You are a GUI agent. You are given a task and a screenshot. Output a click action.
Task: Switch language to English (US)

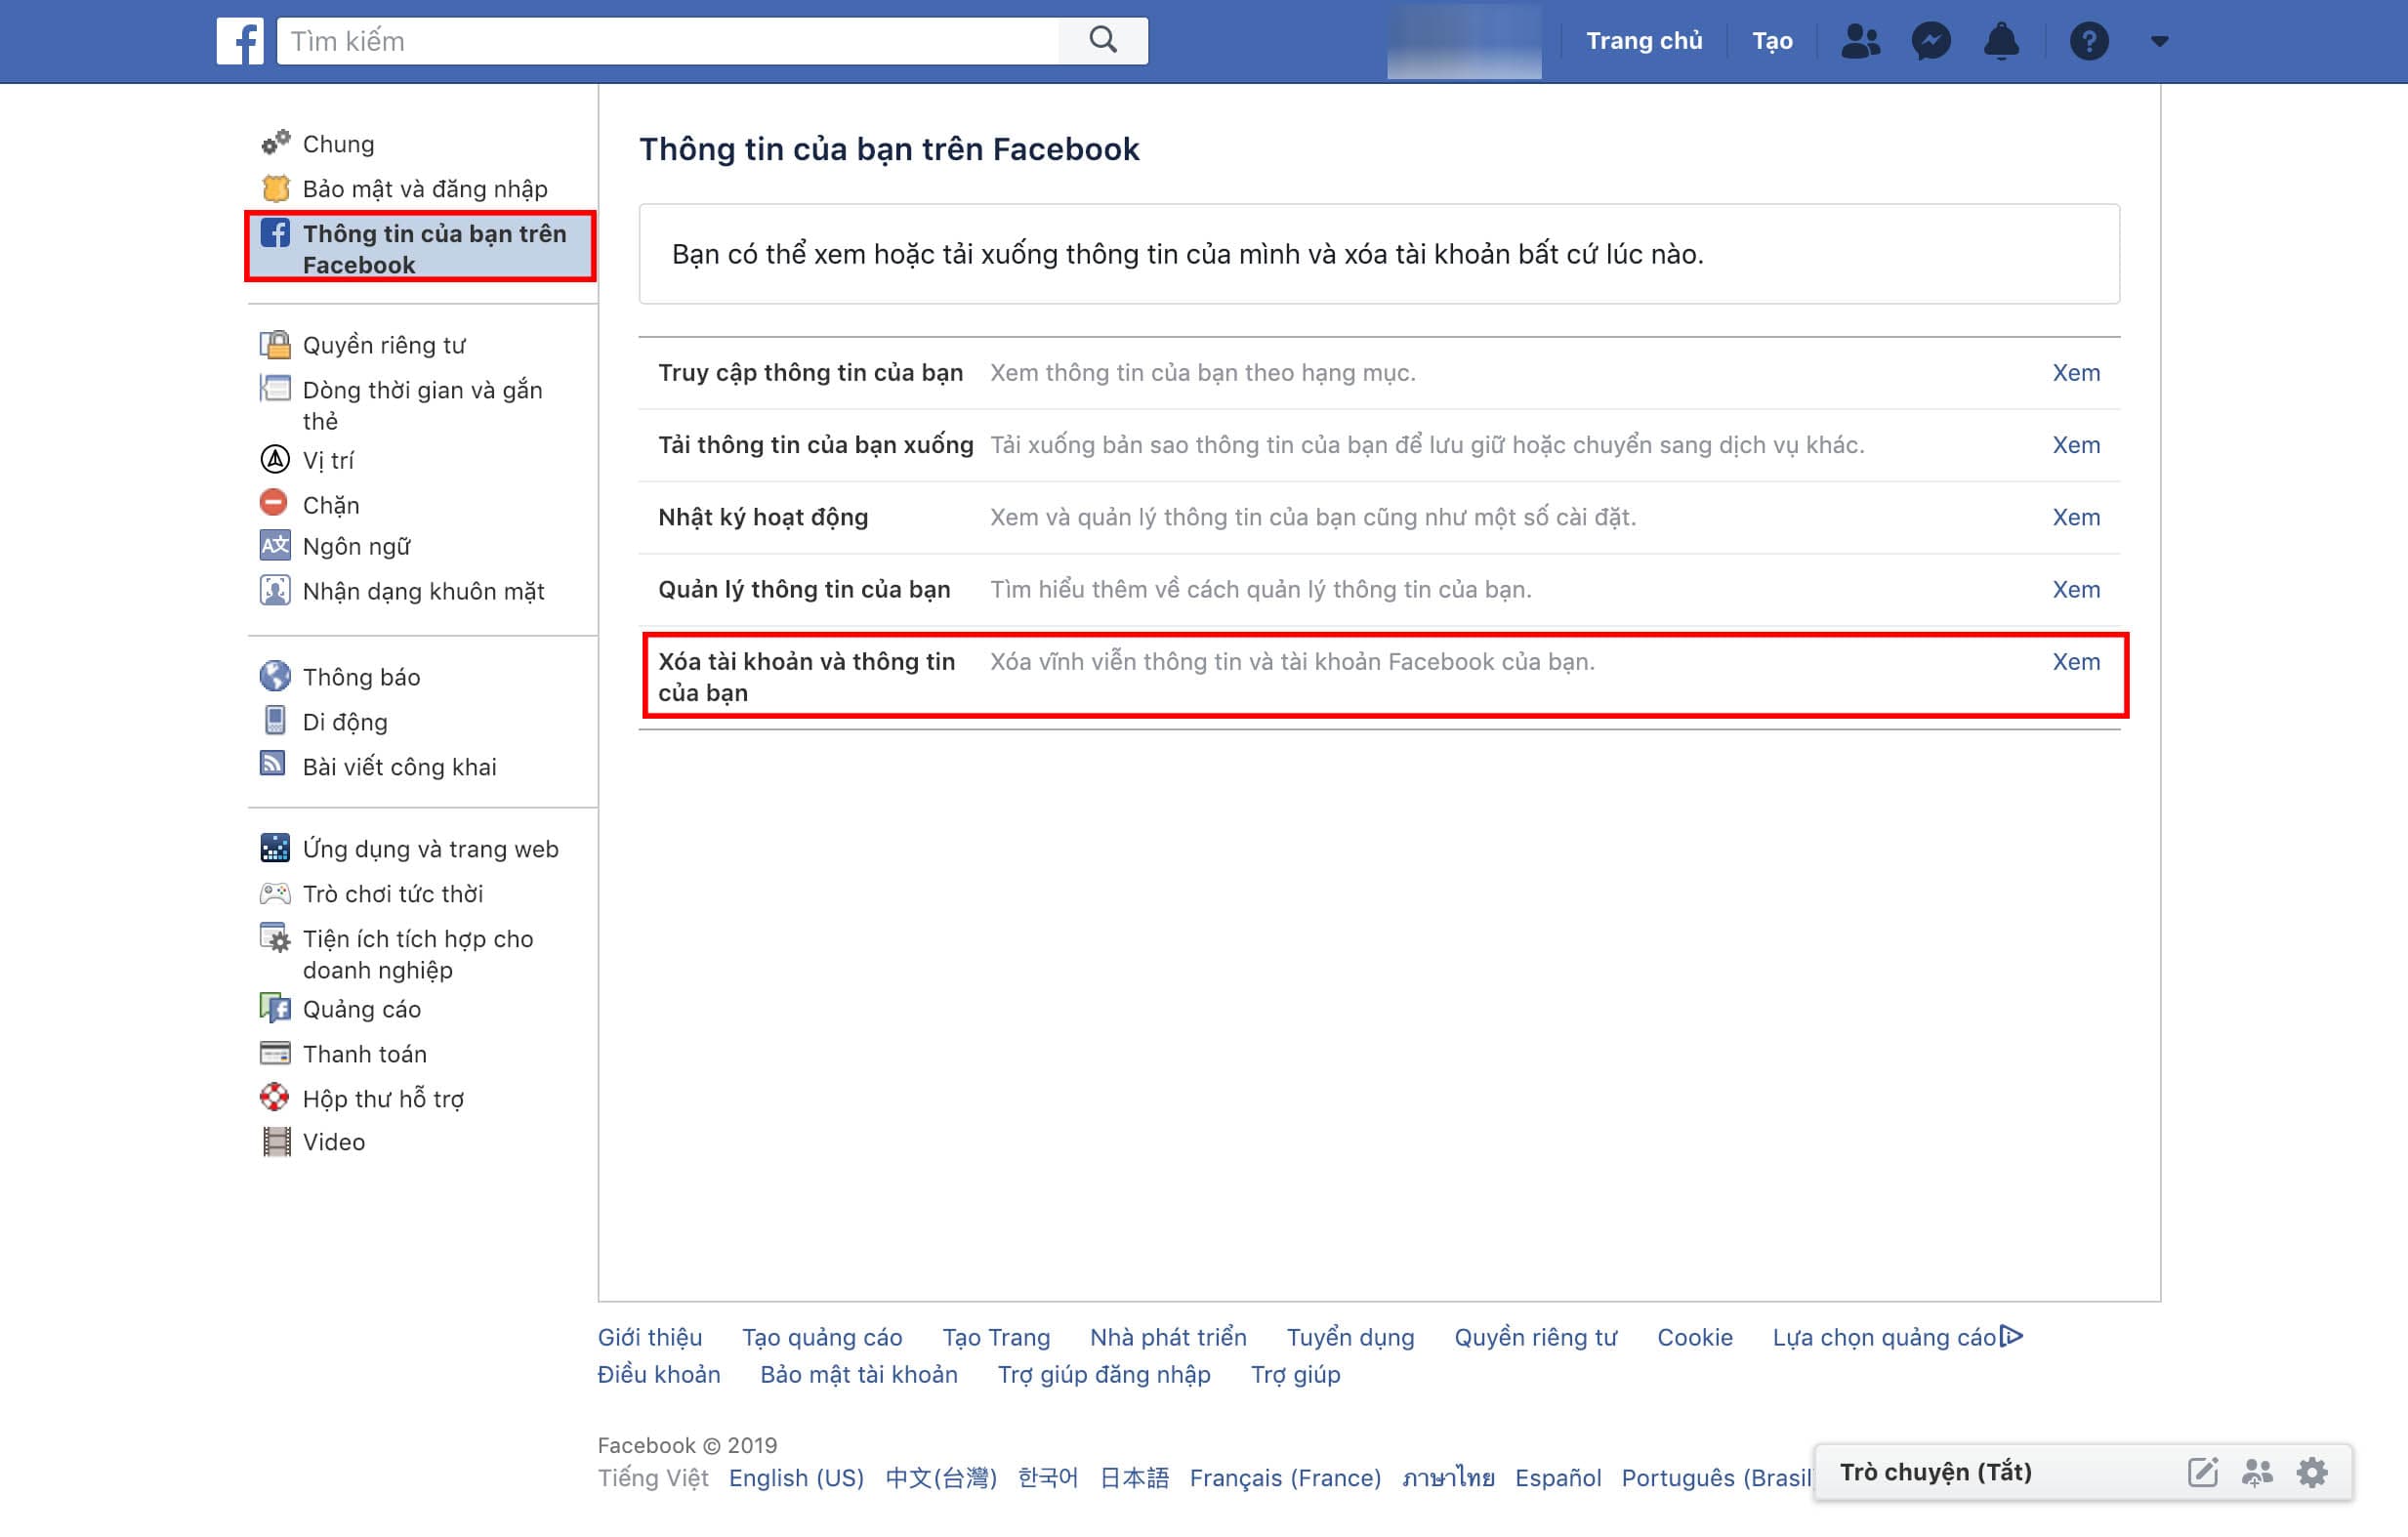(x=796, y=1478)
